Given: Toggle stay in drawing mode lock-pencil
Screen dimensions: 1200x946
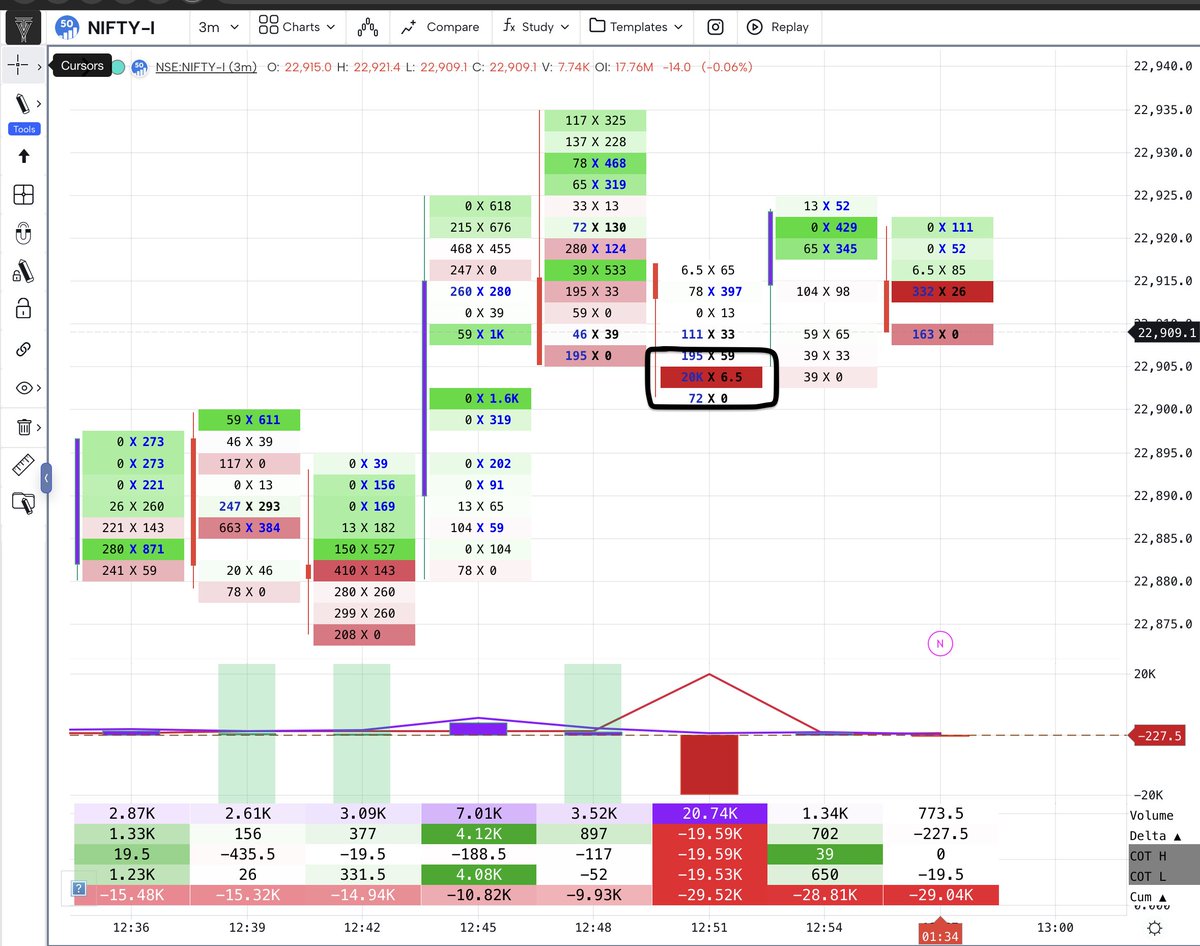Looking at the screenshot, I should tap(24, 272).
